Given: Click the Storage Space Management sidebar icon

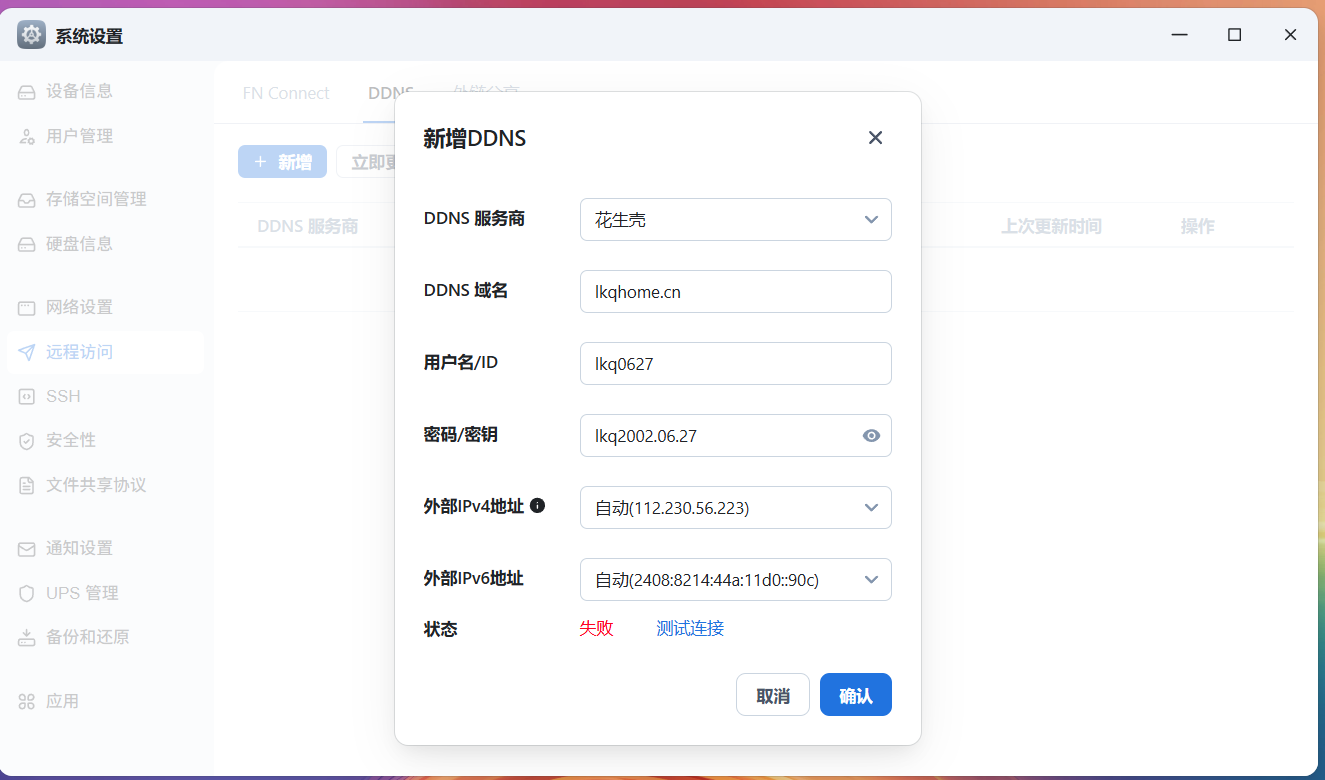Looking at the screenshot, I should 27,200.
